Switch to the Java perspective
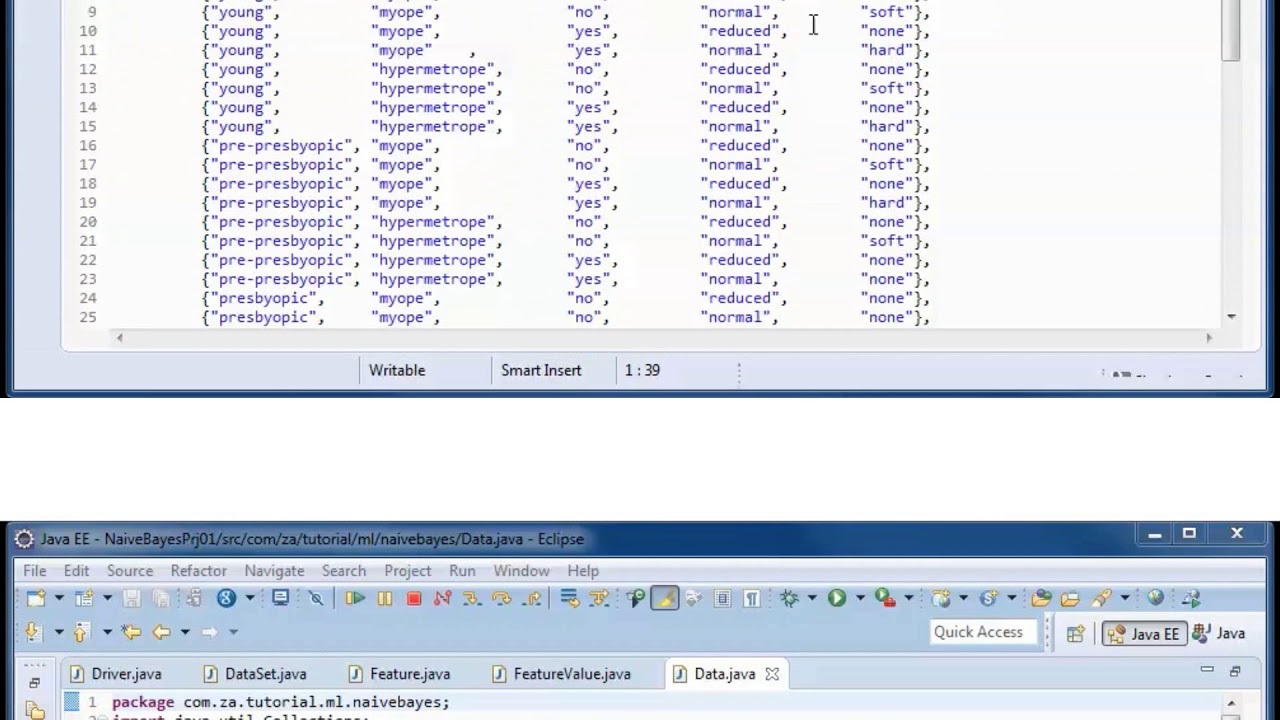1280x720 pixels. pyautogui.click(x=1219, y=633)
